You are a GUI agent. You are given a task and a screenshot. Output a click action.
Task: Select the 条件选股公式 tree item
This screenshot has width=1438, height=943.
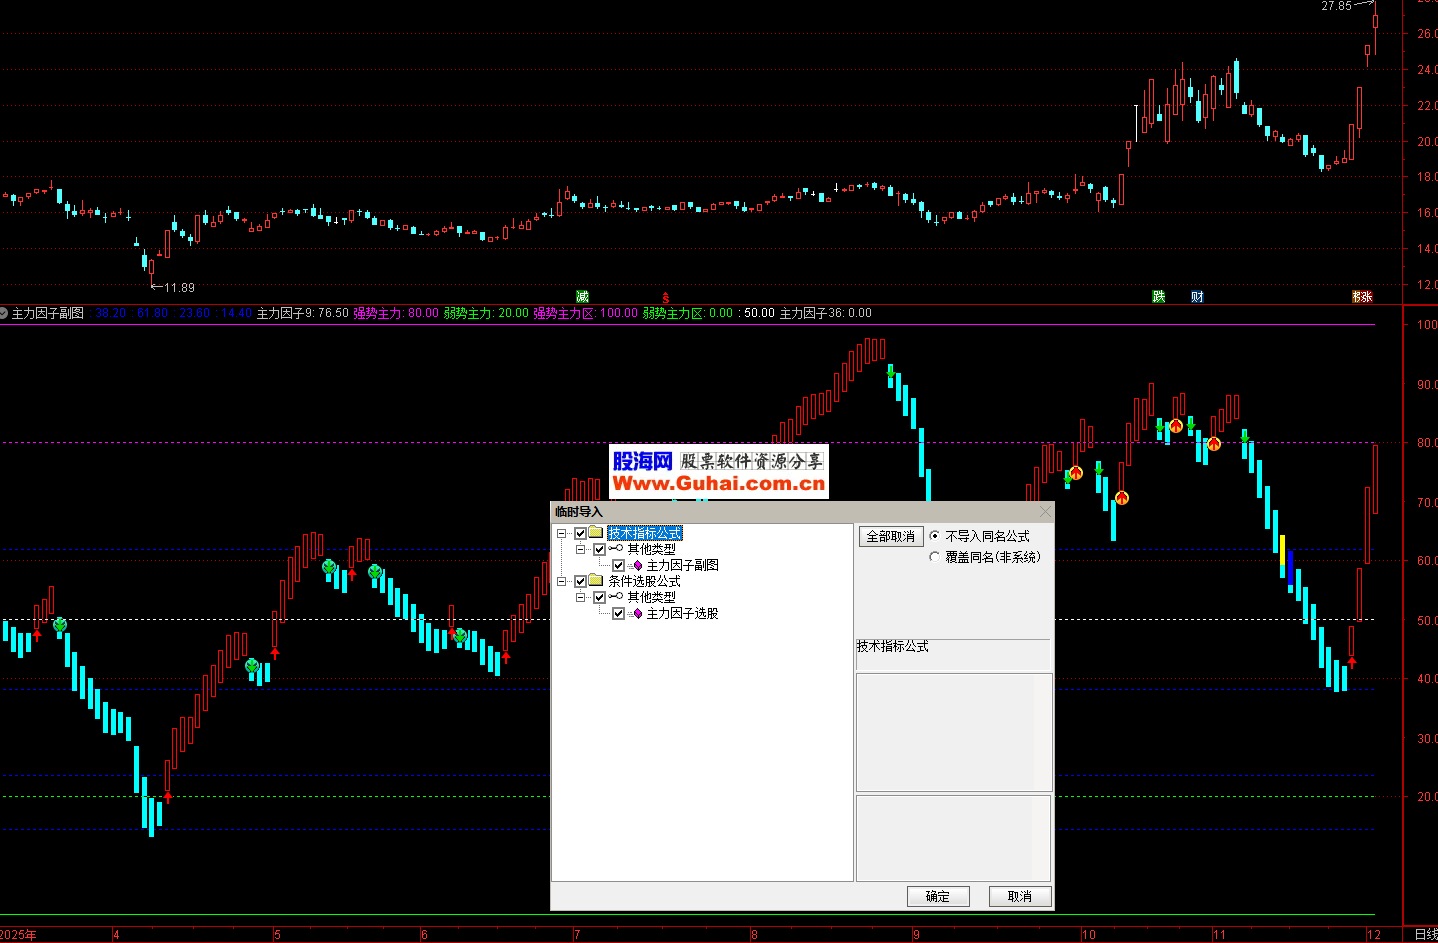(644, 581)
